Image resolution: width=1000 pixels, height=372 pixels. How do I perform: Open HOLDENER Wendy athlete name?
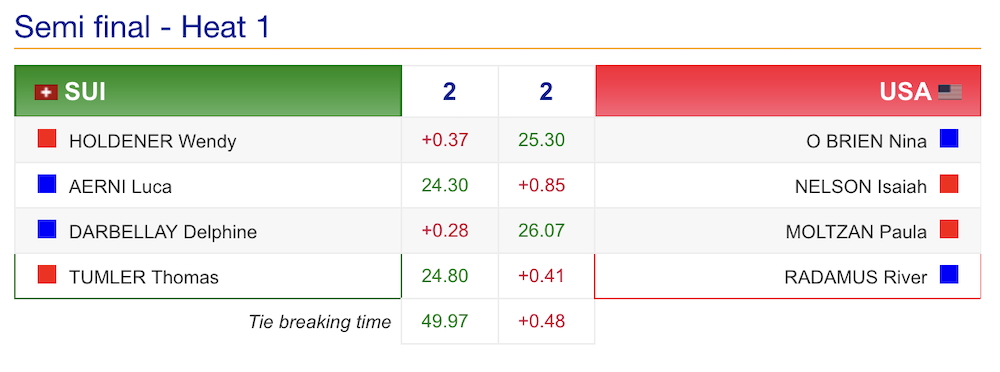[152, 140]
